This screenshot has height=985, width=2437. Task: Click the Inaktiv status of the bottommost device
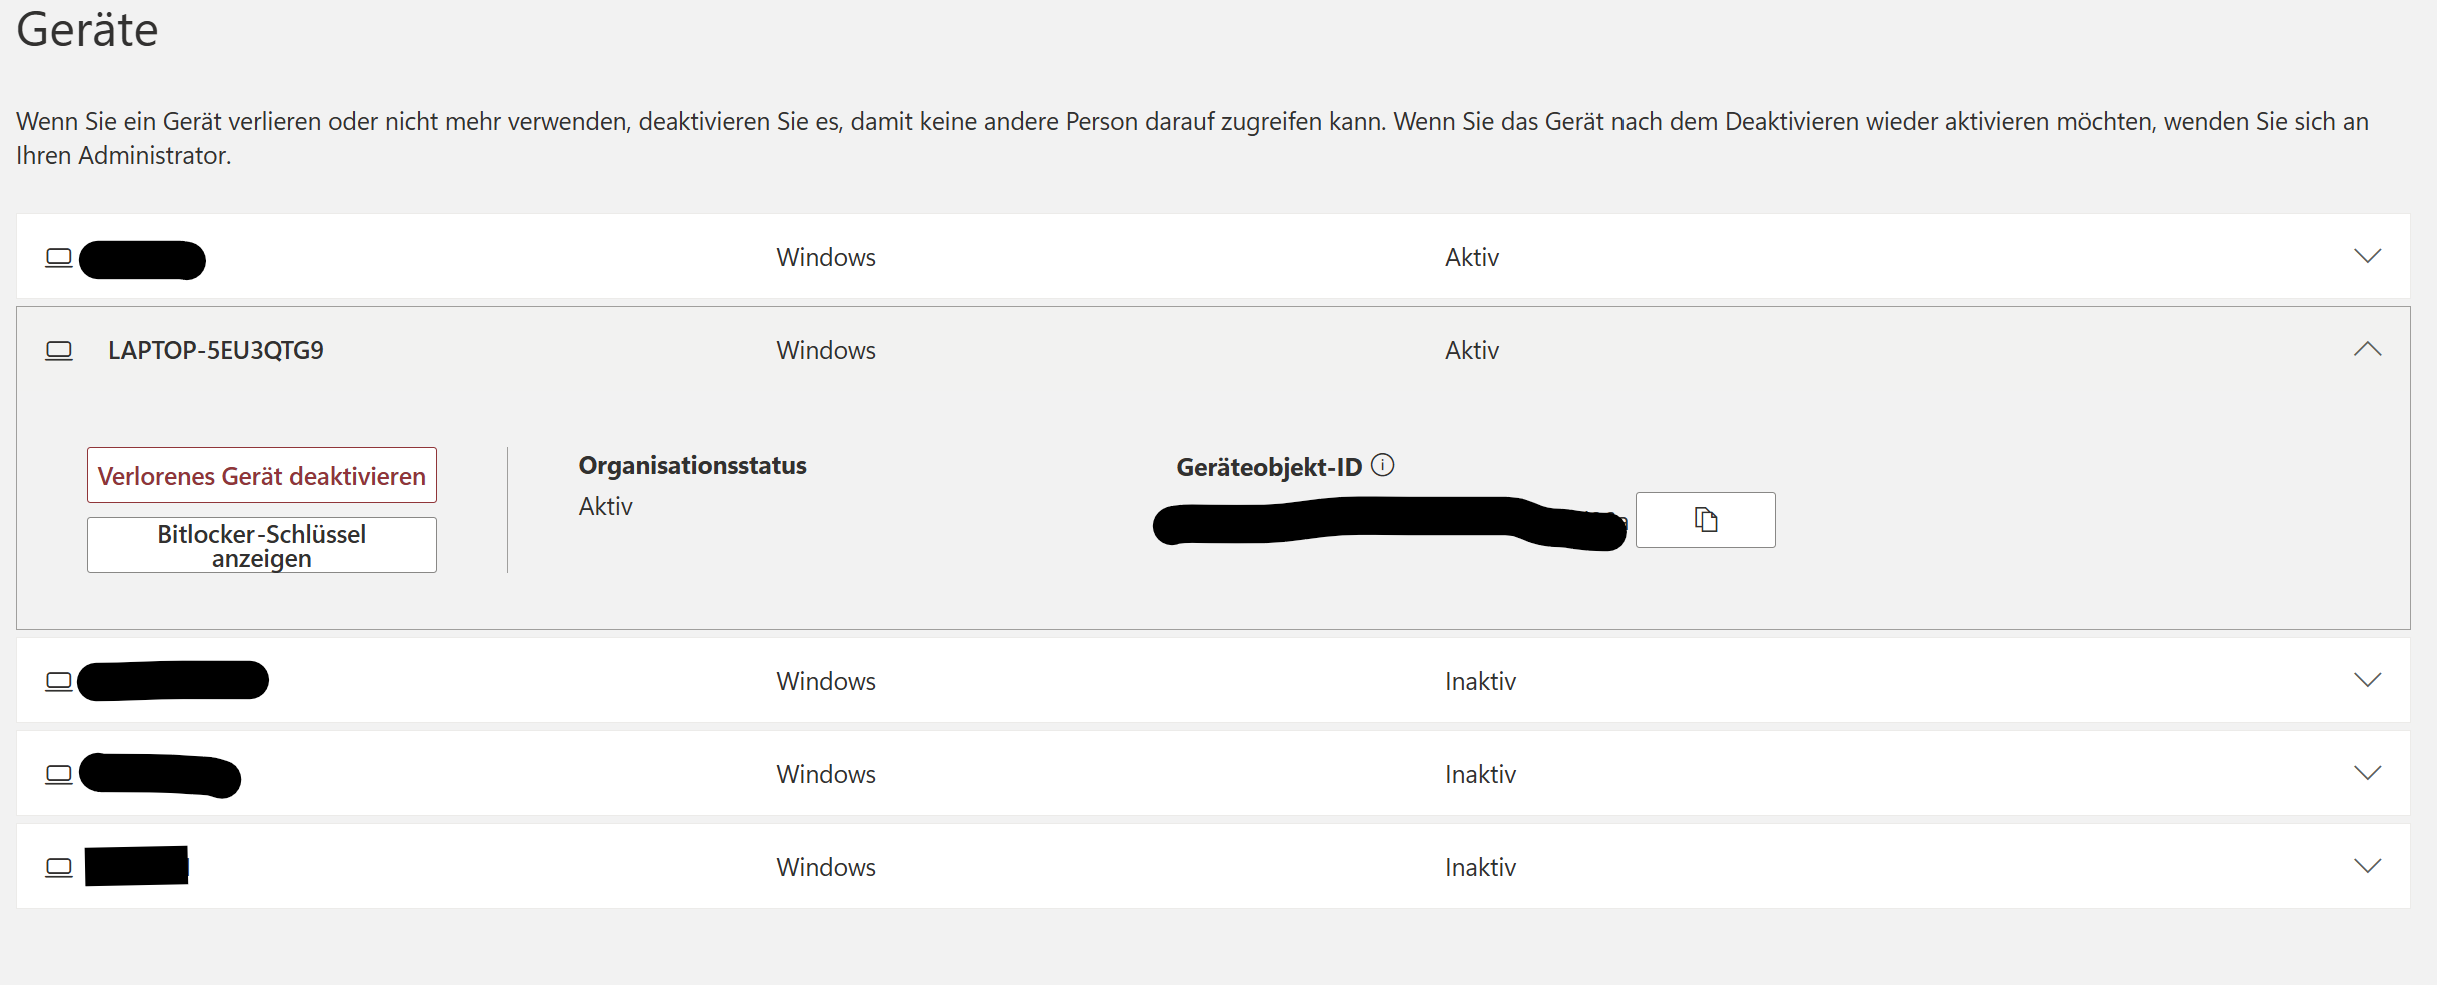[x=1480, y=868]
